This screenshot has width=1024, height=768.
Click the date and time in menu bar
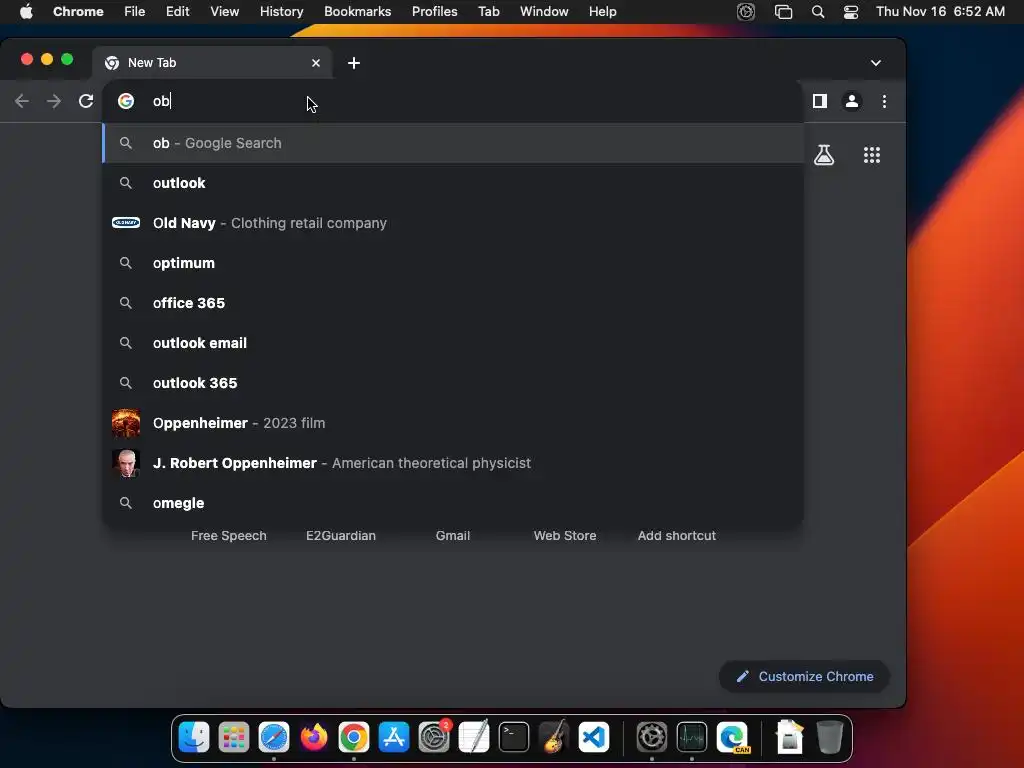coord(940,11)
